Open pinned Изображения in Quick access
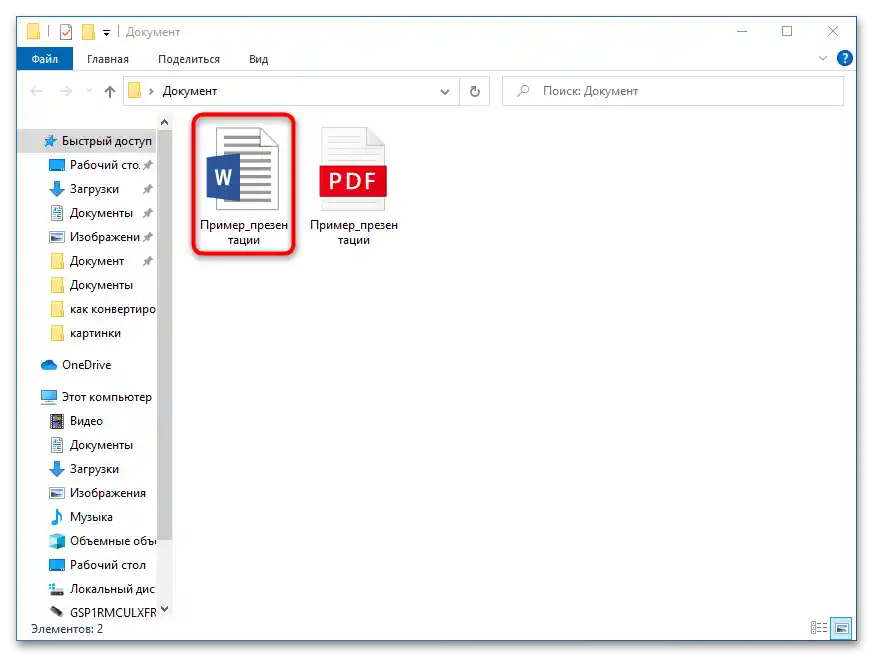Image resolution: width=873 pixels, height=657 pixels. (100, 237)
